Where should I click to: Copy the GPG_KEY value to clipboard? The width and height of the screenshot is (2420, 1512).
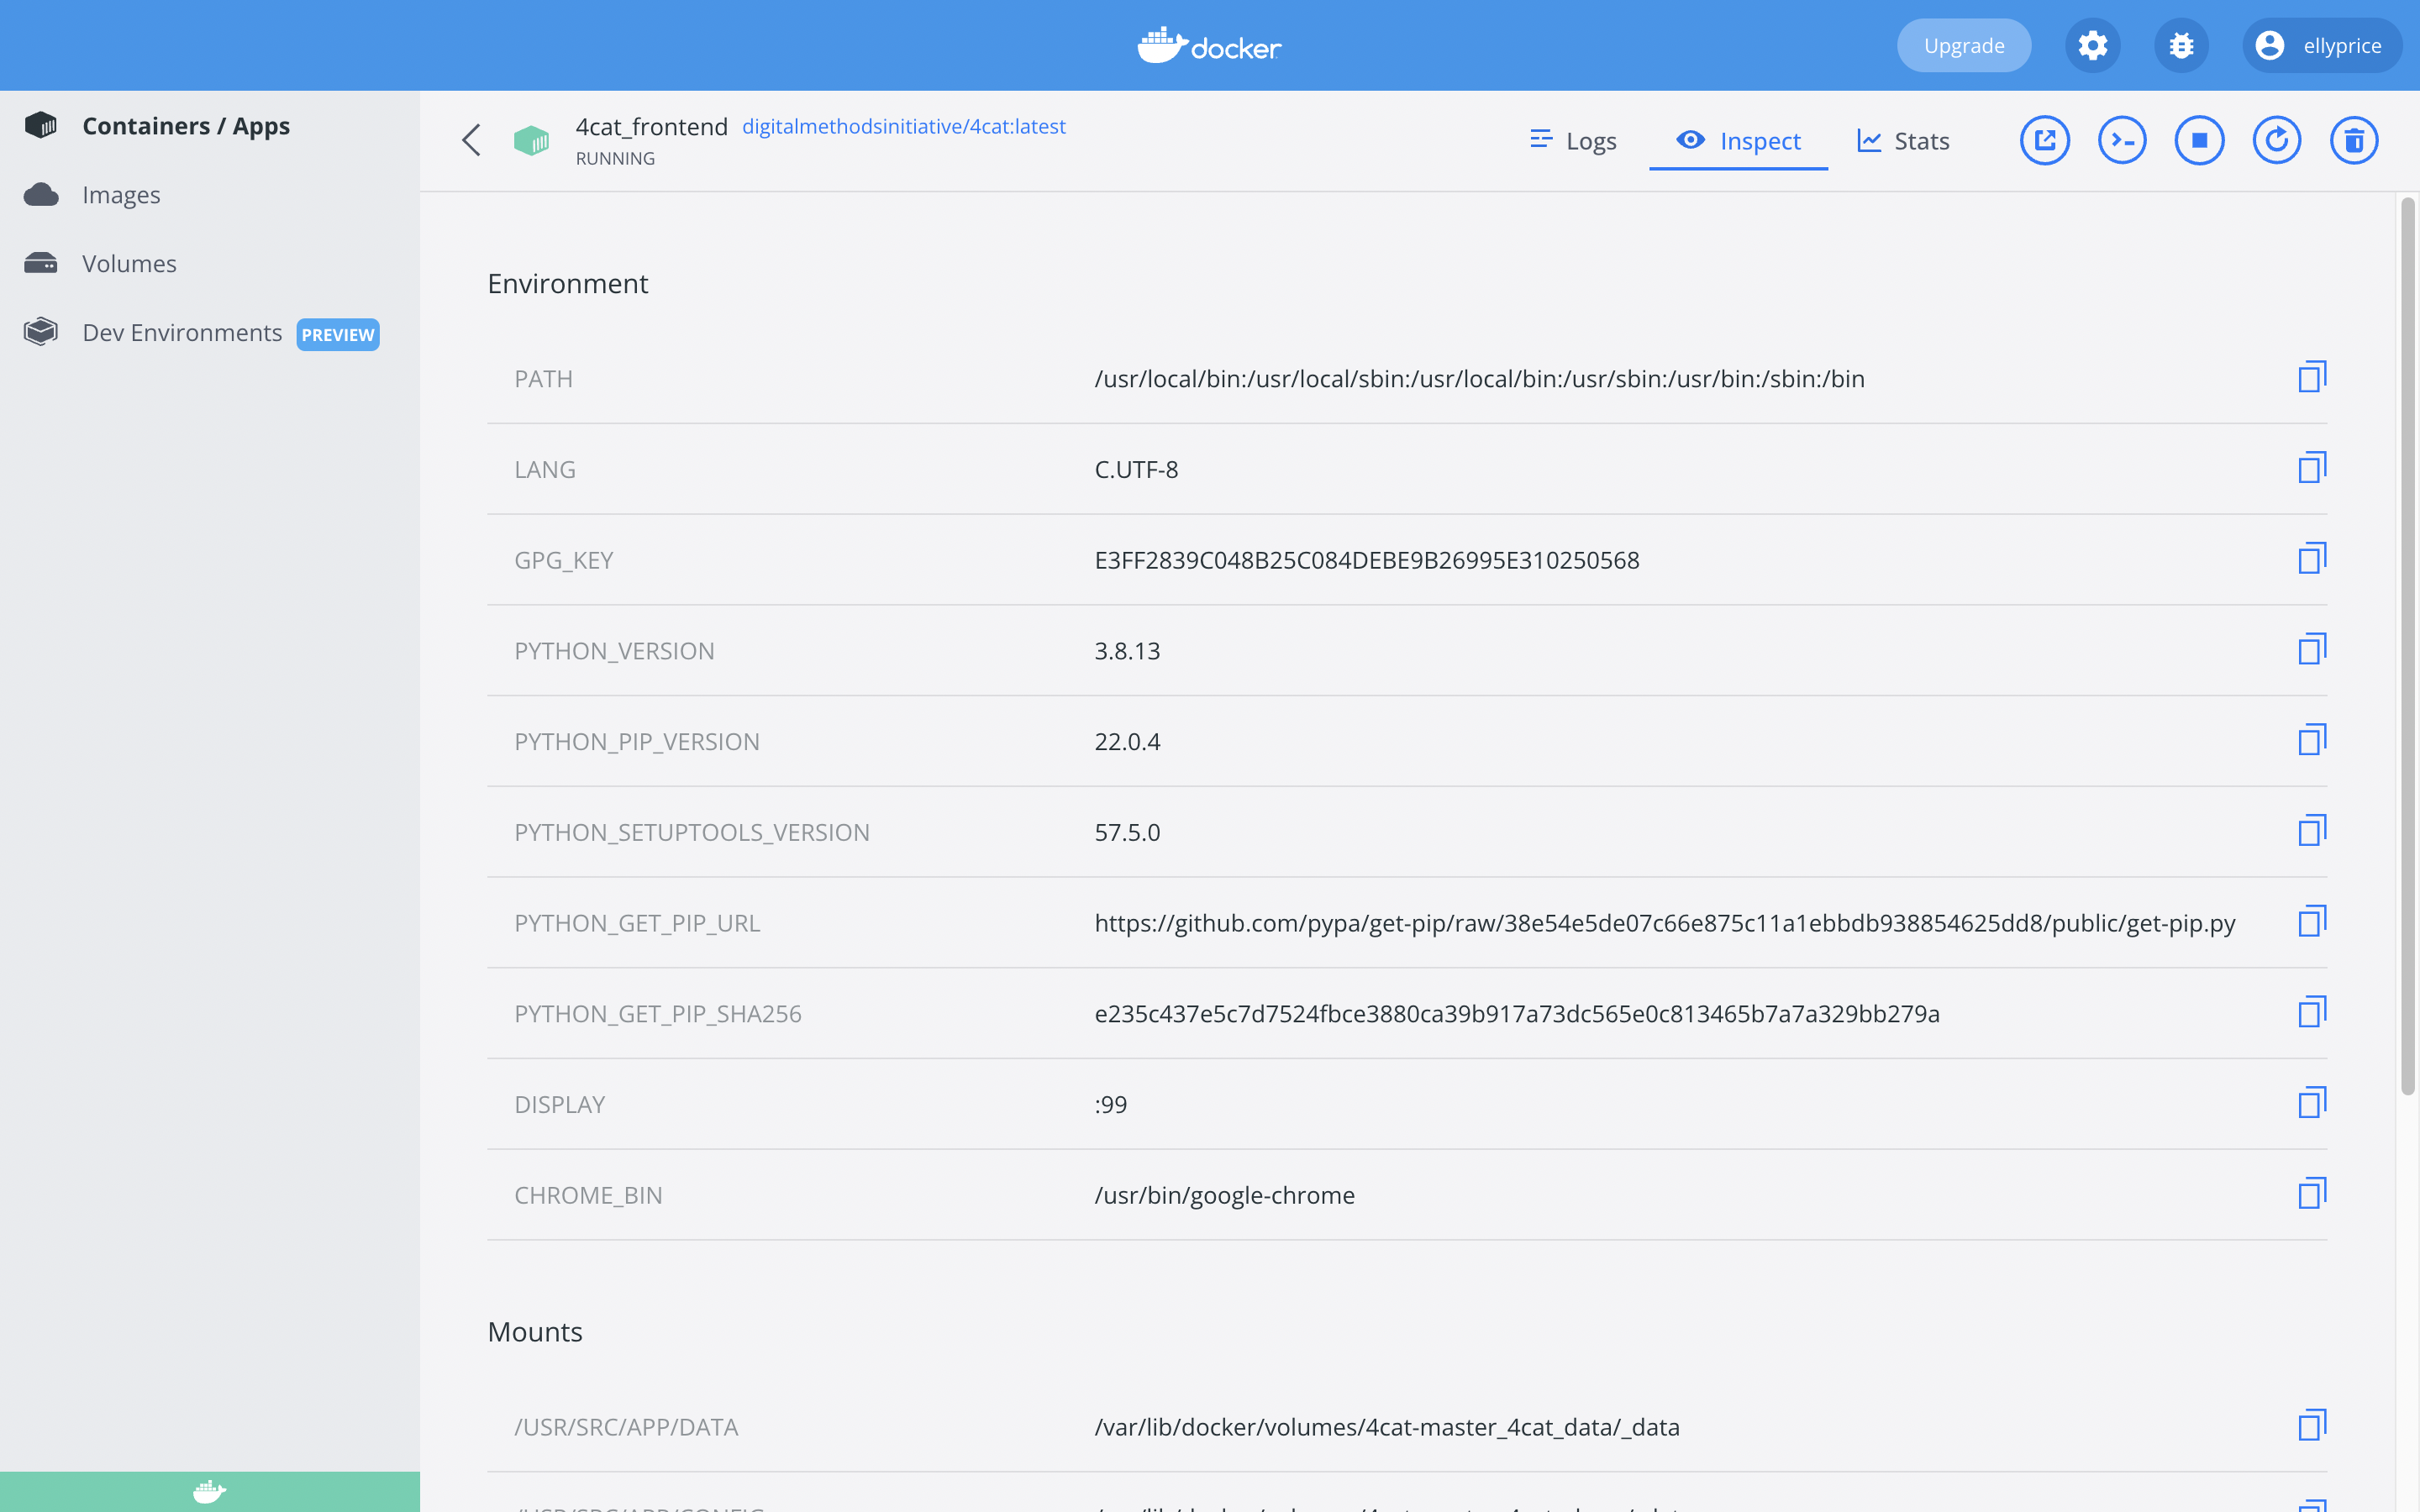[2311, 558]
